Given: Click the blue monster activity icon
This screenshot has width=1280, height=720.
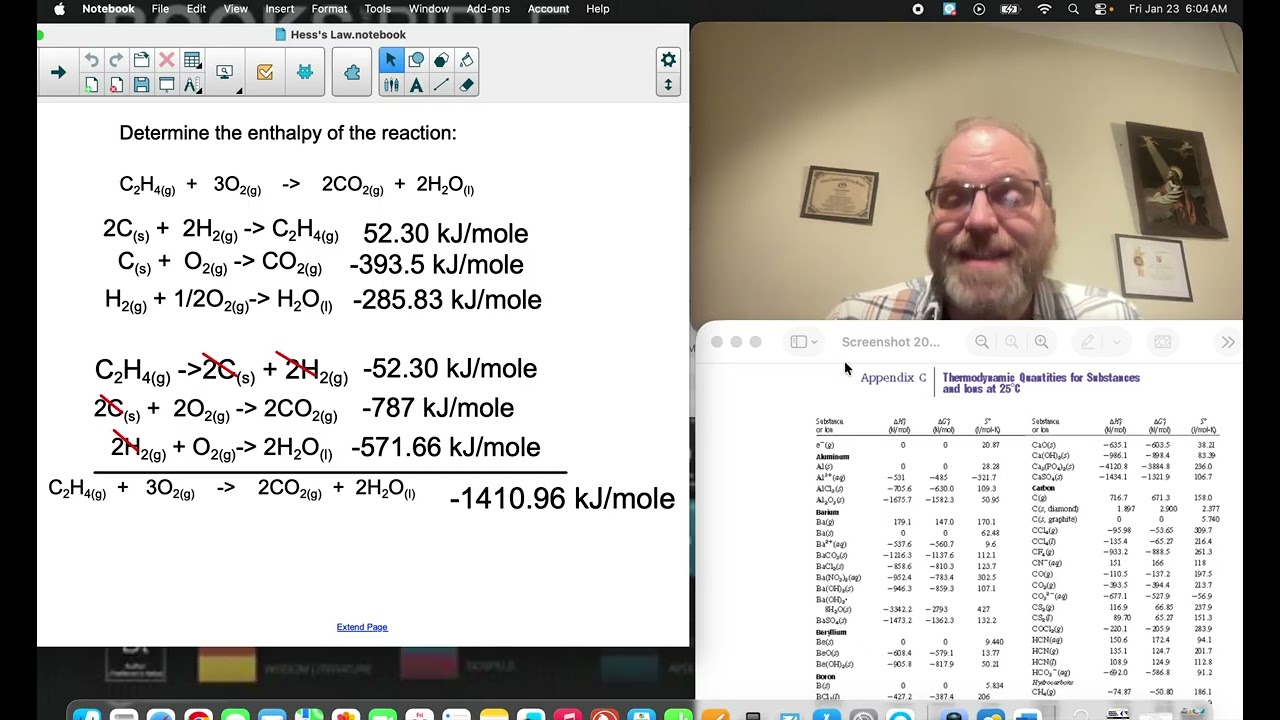Looking at the screenshot, I should click(305, 73).
